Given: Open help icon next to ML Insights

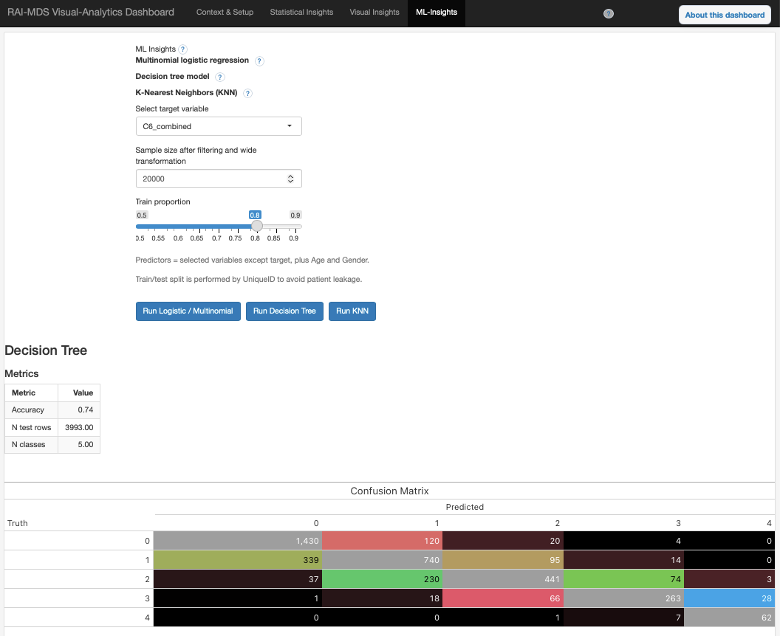Looking at the screenshot, I should click(183, 49).
